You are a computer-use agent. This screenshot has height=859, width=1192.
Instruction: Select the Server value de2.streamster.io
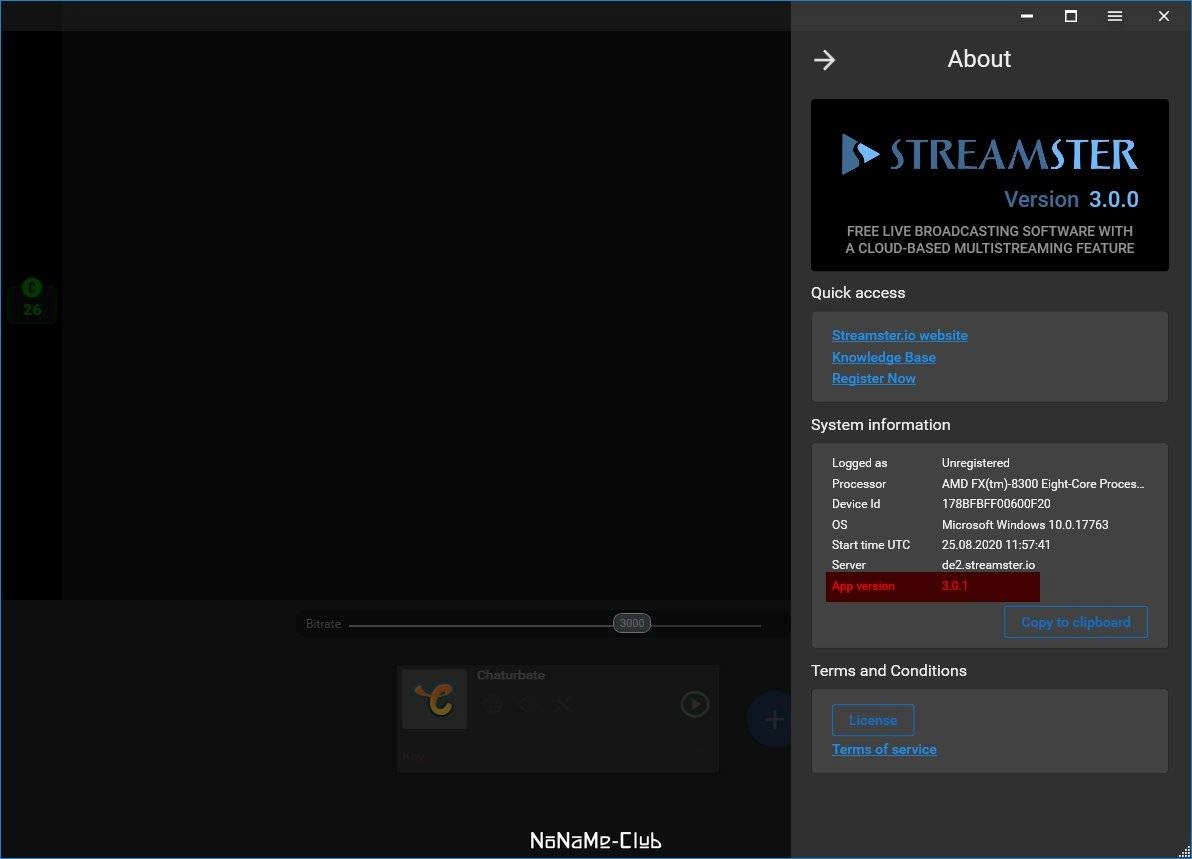click(x=988, y=565)
